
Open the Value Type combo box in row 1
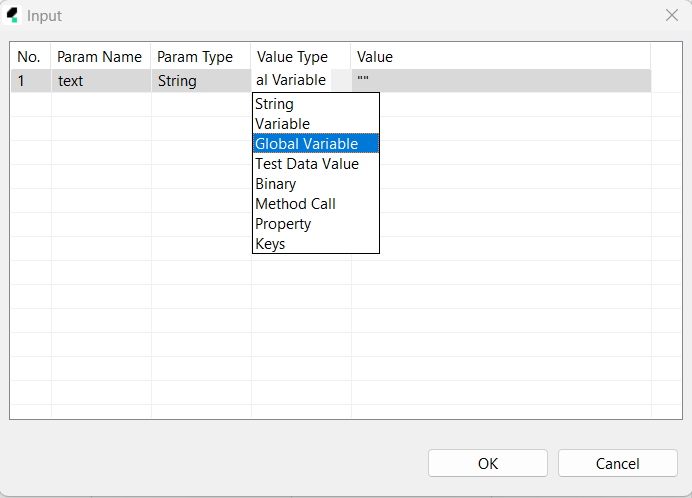pyautogui.click(x=300, y=81)
